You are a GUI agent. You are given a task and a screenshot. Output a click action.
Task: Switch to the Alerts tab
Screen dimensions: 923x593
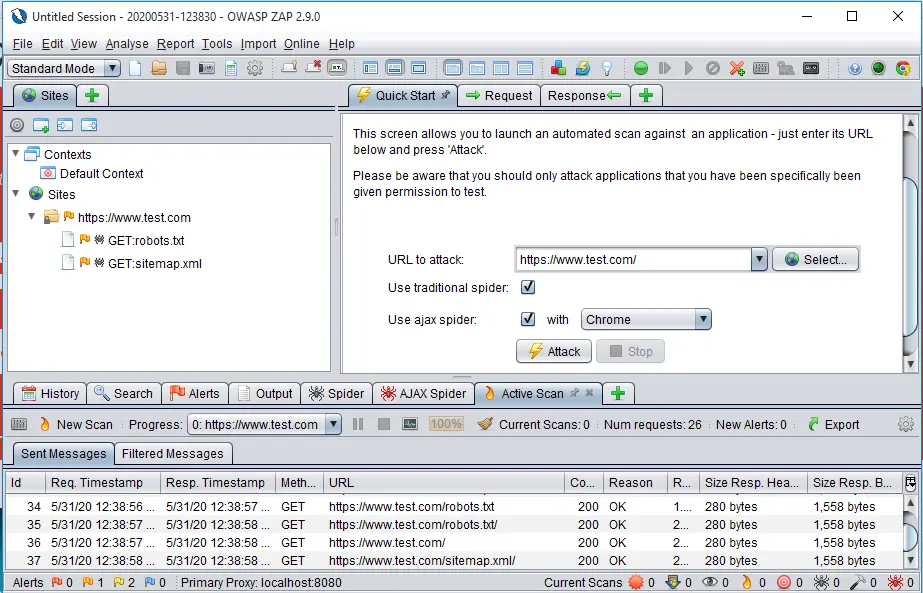click(x=194, y=393)
